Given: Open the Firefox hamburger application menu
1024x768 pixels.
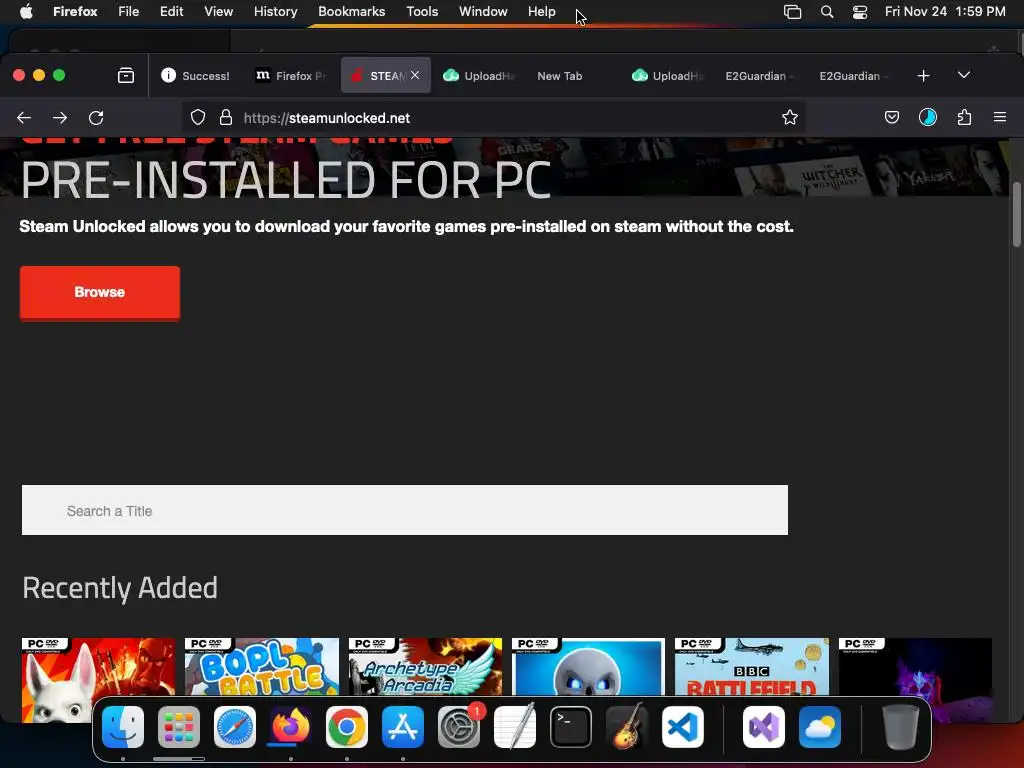Looking at the screenshot, I should tap(999, 118).
